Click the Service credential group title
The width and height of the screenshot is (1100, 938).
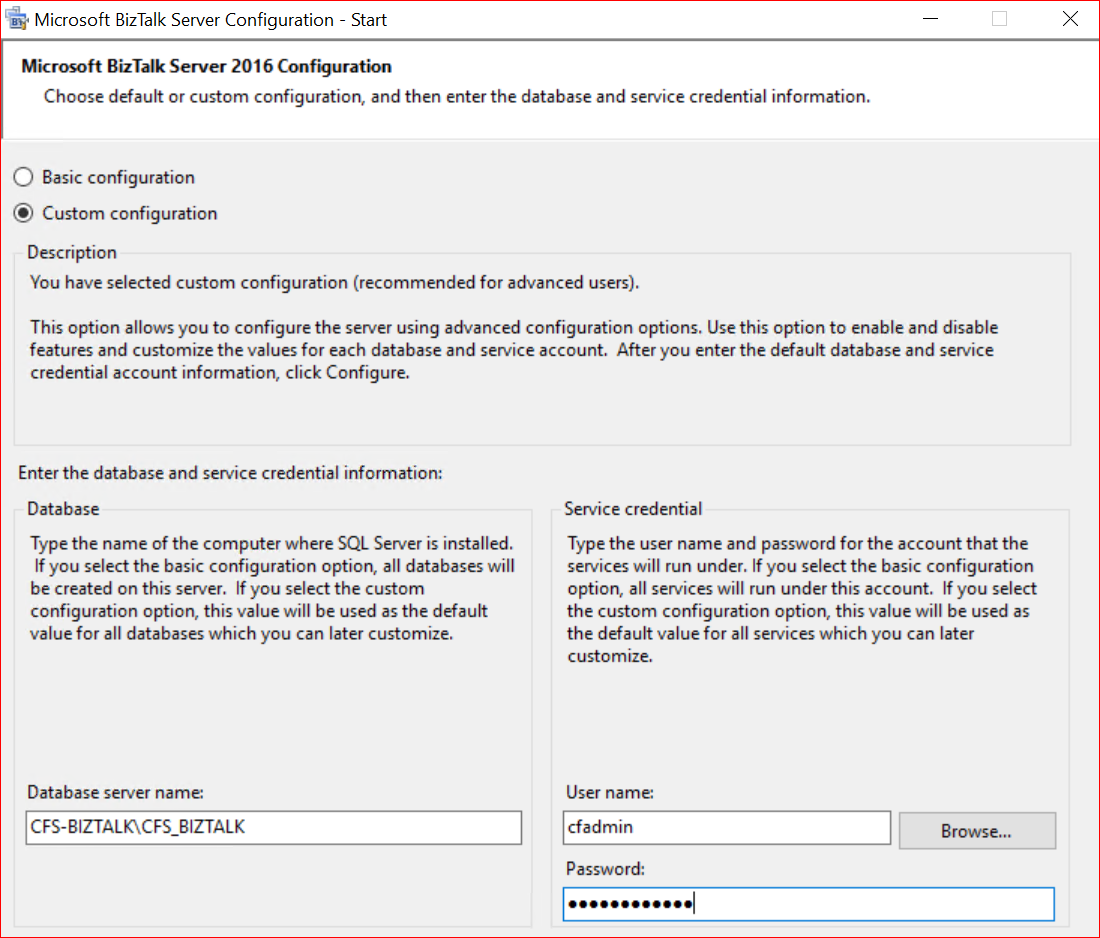633,508
